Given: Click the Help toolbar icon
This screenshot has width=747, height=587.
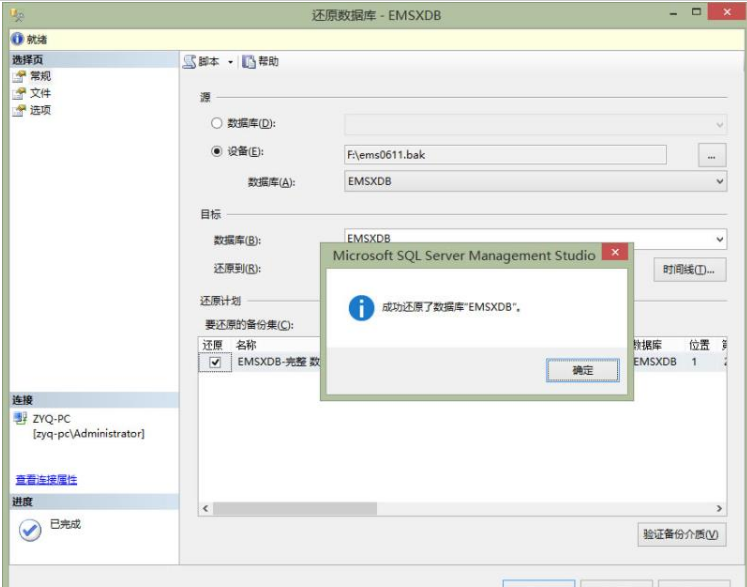Looking at the screenshot, I should 249,61.
